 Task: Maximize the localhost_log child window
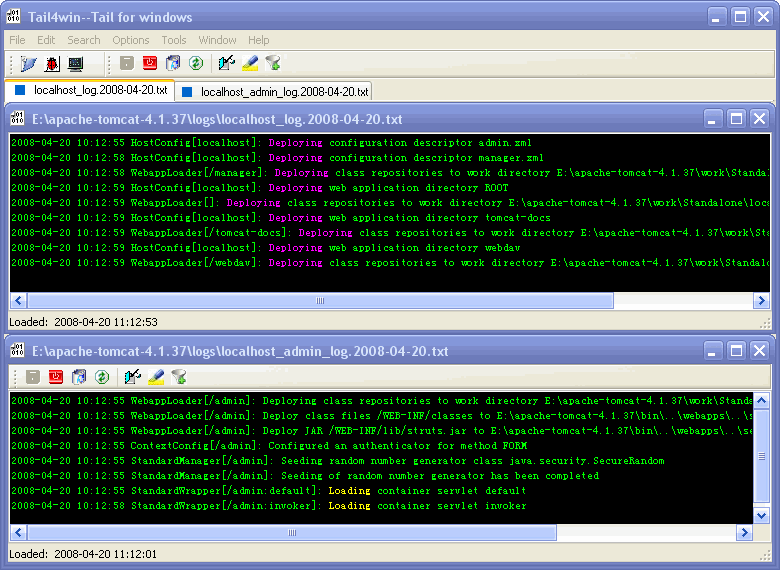click(x=736, y=118)
